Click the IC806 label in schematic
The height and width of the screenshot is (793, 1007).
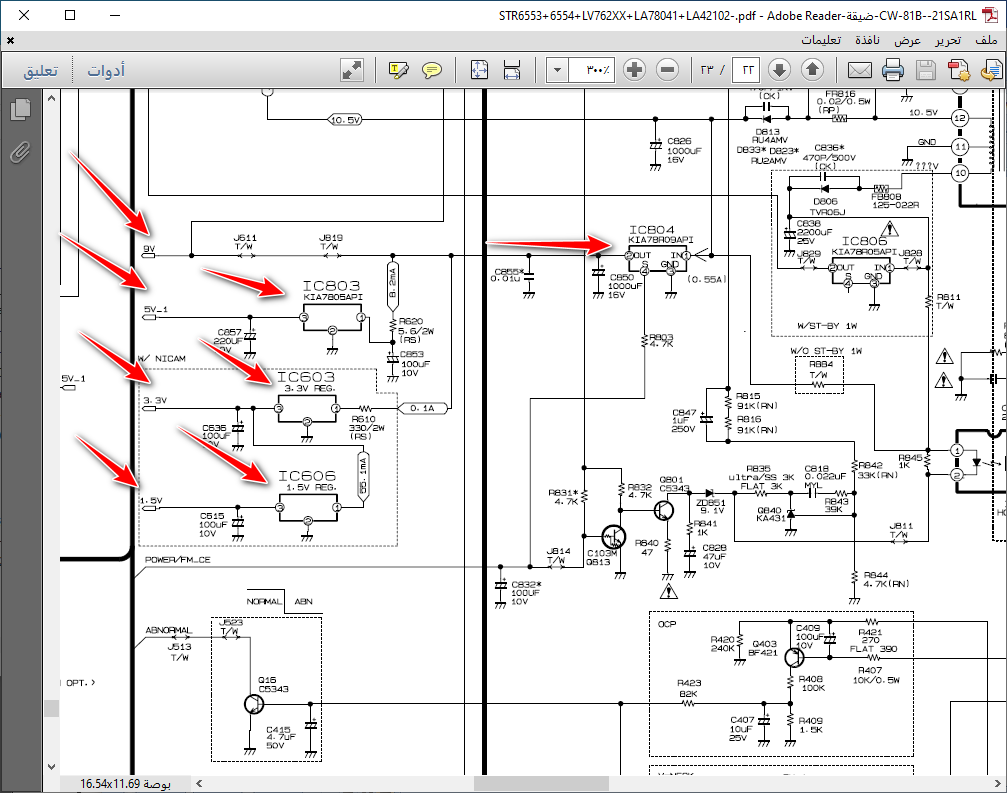[864, 241]
